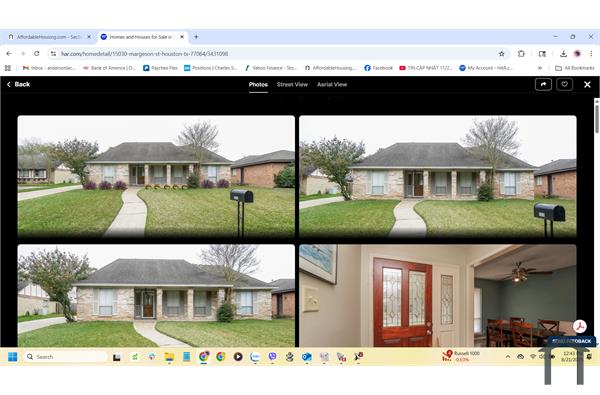The height and width of the screenshot is (395, 600).
Task: Open a new browser tab
Action: tap(196, 37)
